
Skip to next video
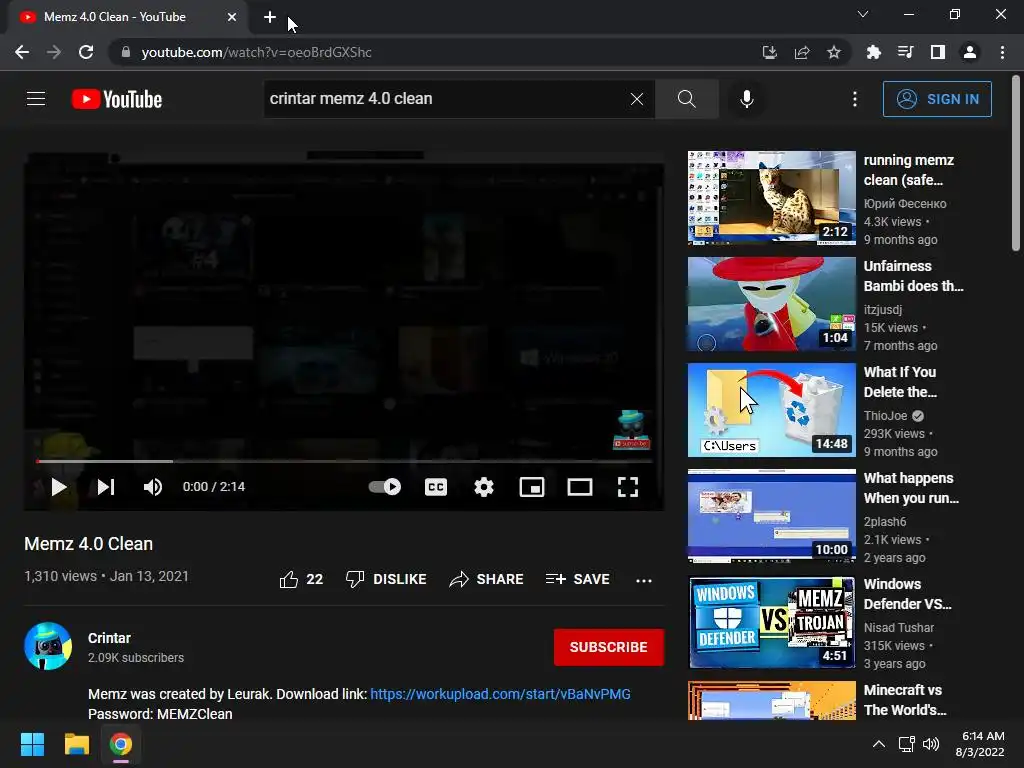pyautogui.click(x=106, y=487)
